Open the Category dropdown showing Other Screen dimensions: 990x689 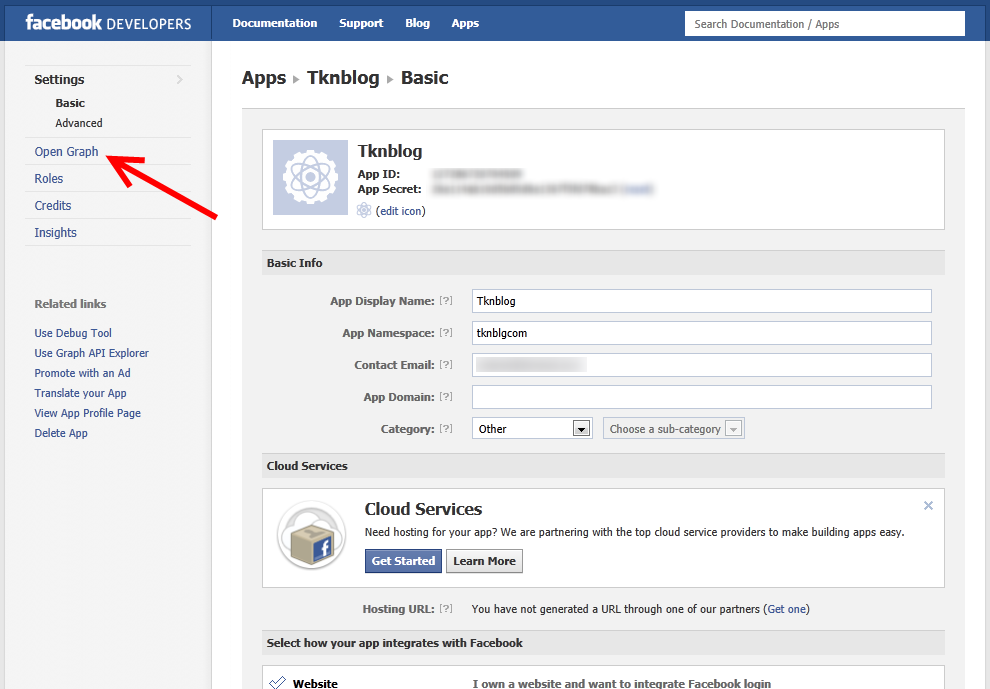click(x=532, y=429)
